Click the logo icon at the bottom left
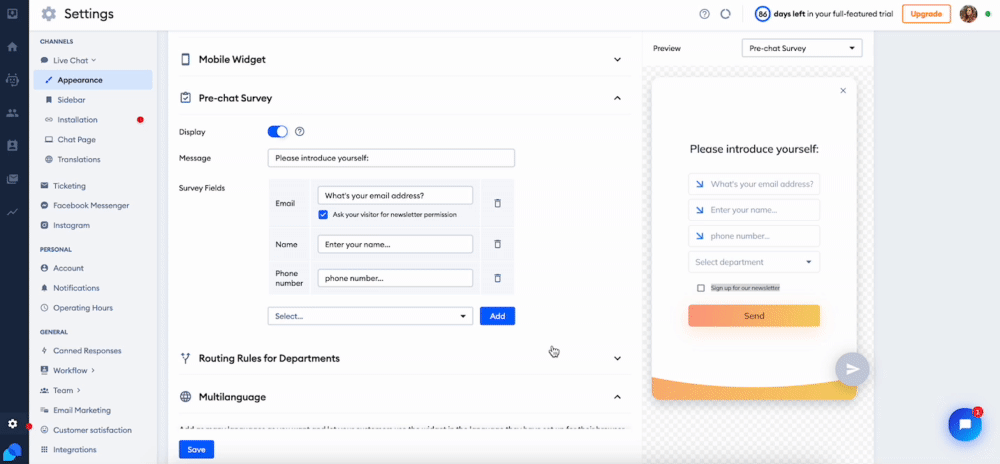Image resolution: width=1000 pixels, height=464 pixels. pos(13,452)
